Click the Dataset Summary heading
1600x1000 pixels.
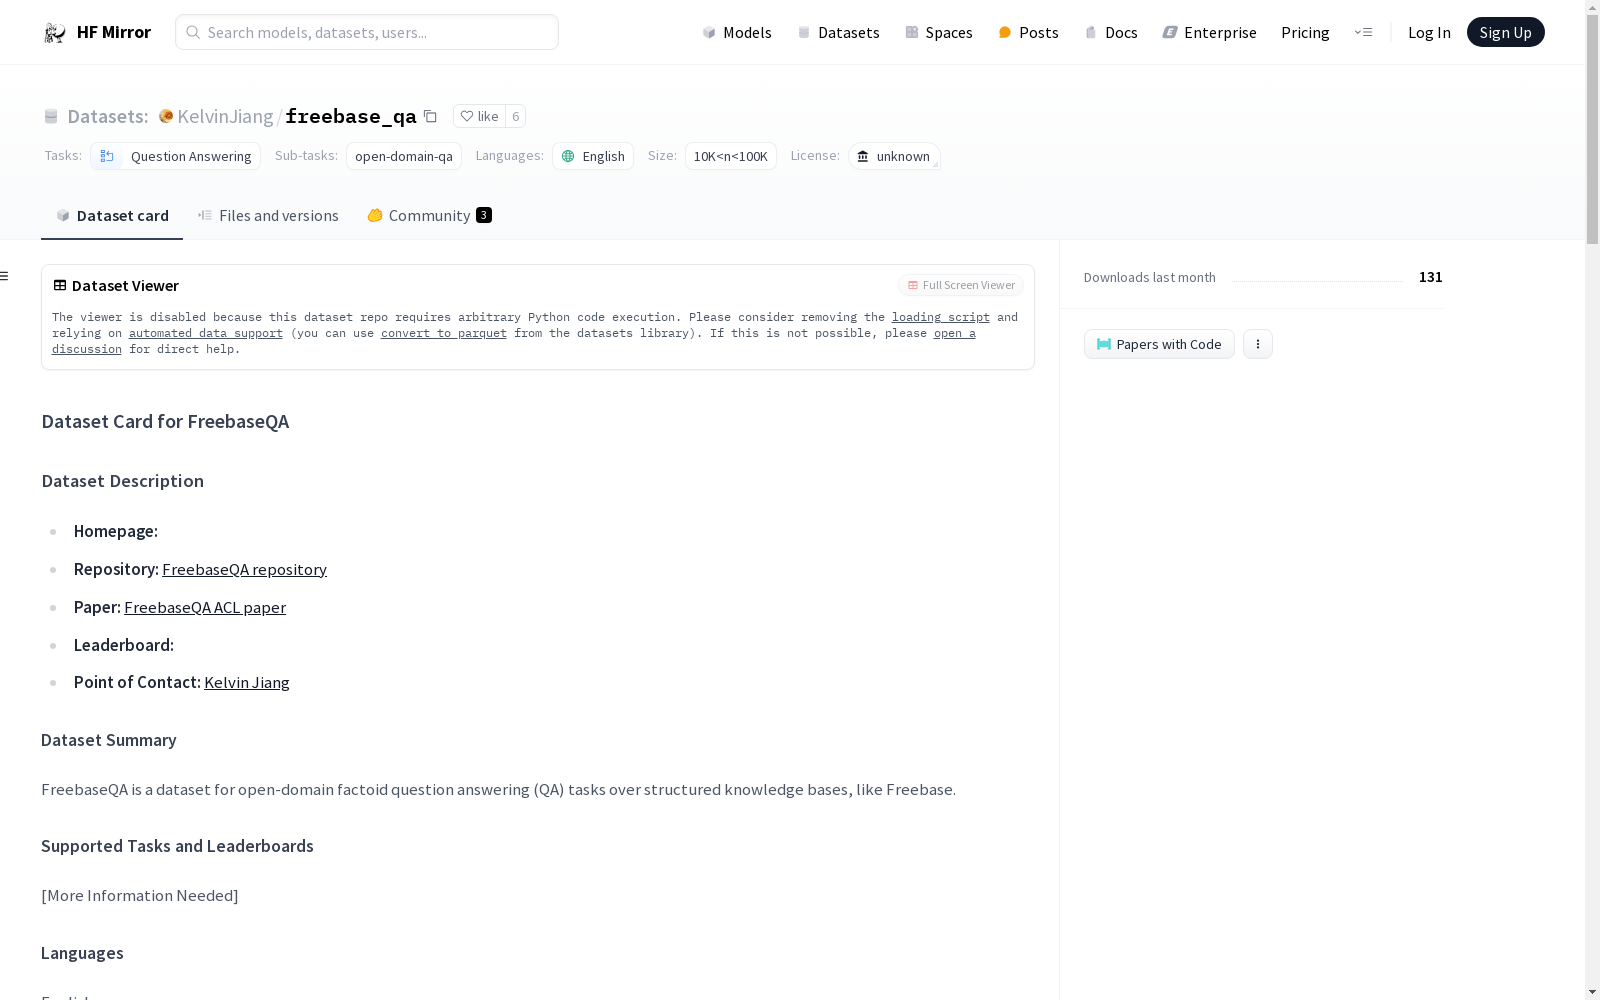tap(109, 740)
